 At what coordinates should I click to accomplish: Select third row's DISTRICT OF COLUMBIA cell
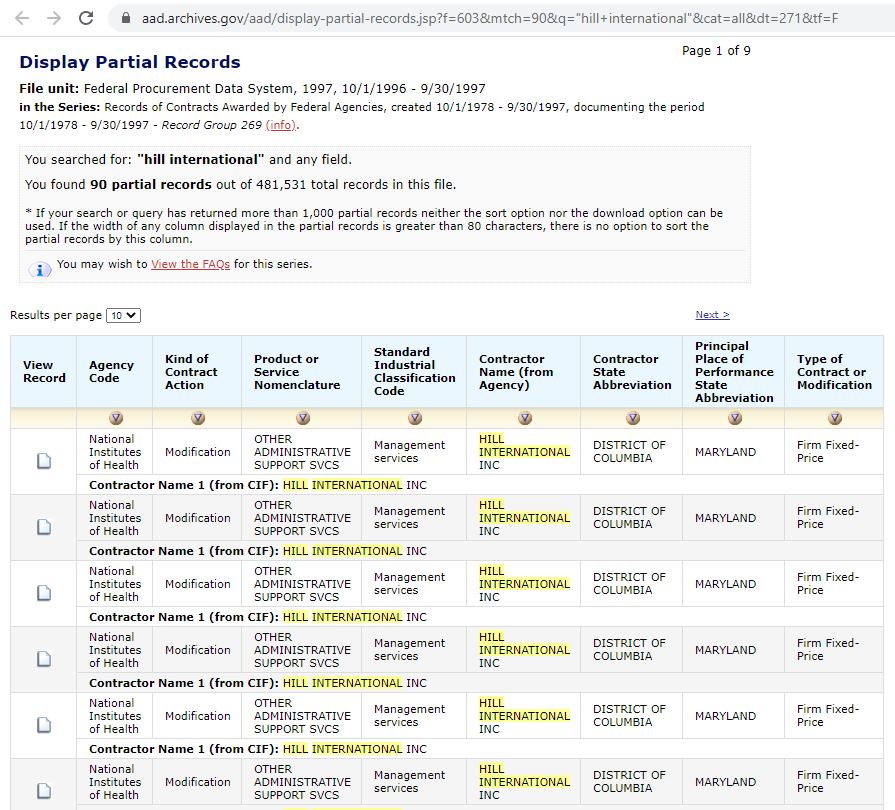[629, 583]
